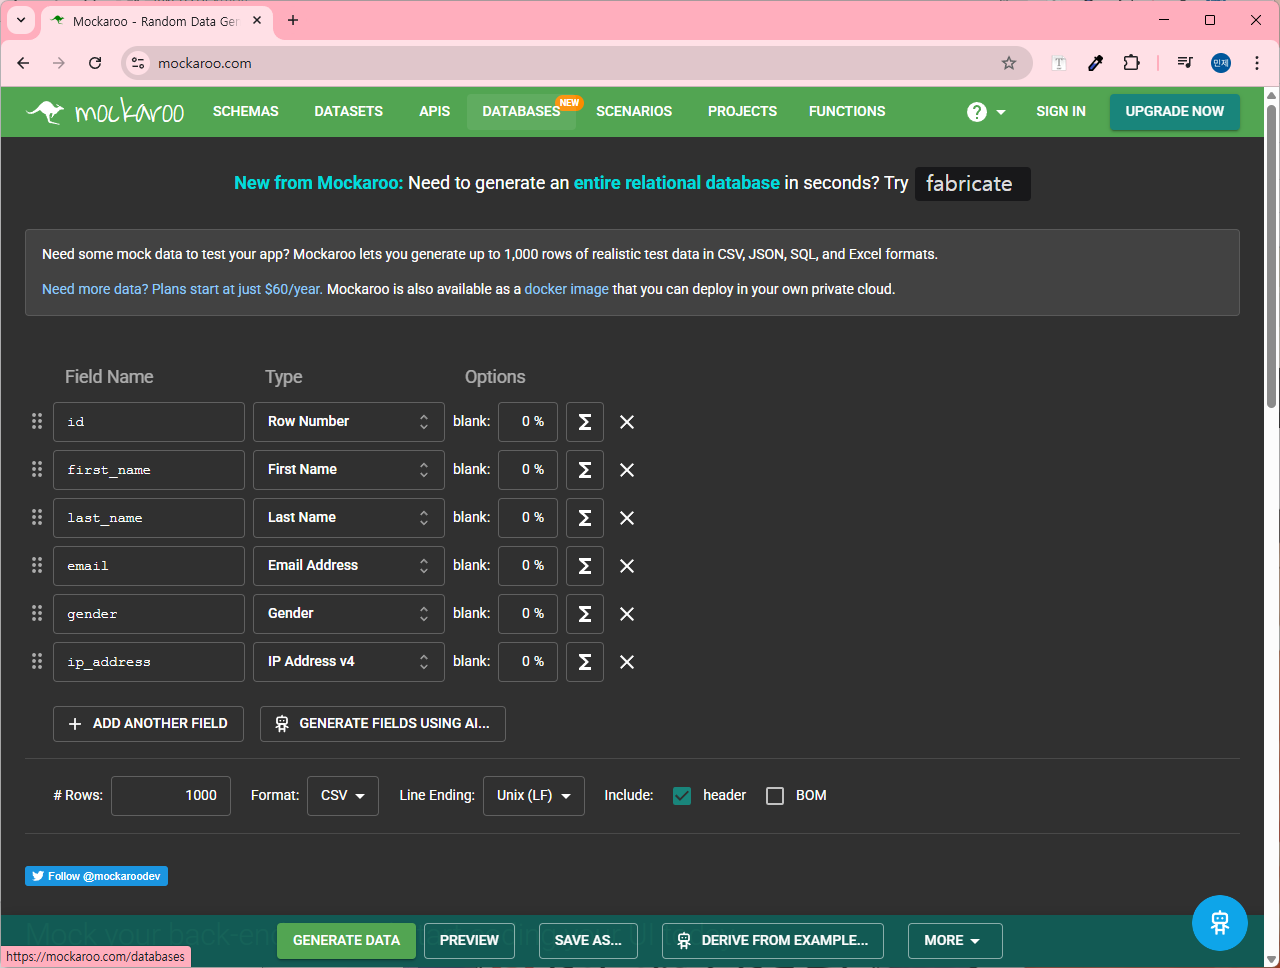Open the PROJECTS nav item

(x=742, y=111)
